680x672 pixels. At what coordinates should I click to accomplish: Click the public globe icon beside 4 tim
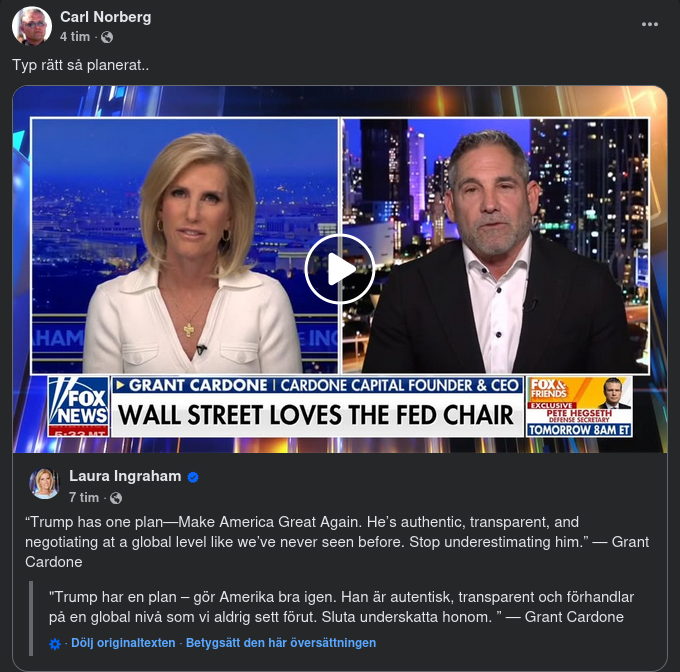coord(107,37)
